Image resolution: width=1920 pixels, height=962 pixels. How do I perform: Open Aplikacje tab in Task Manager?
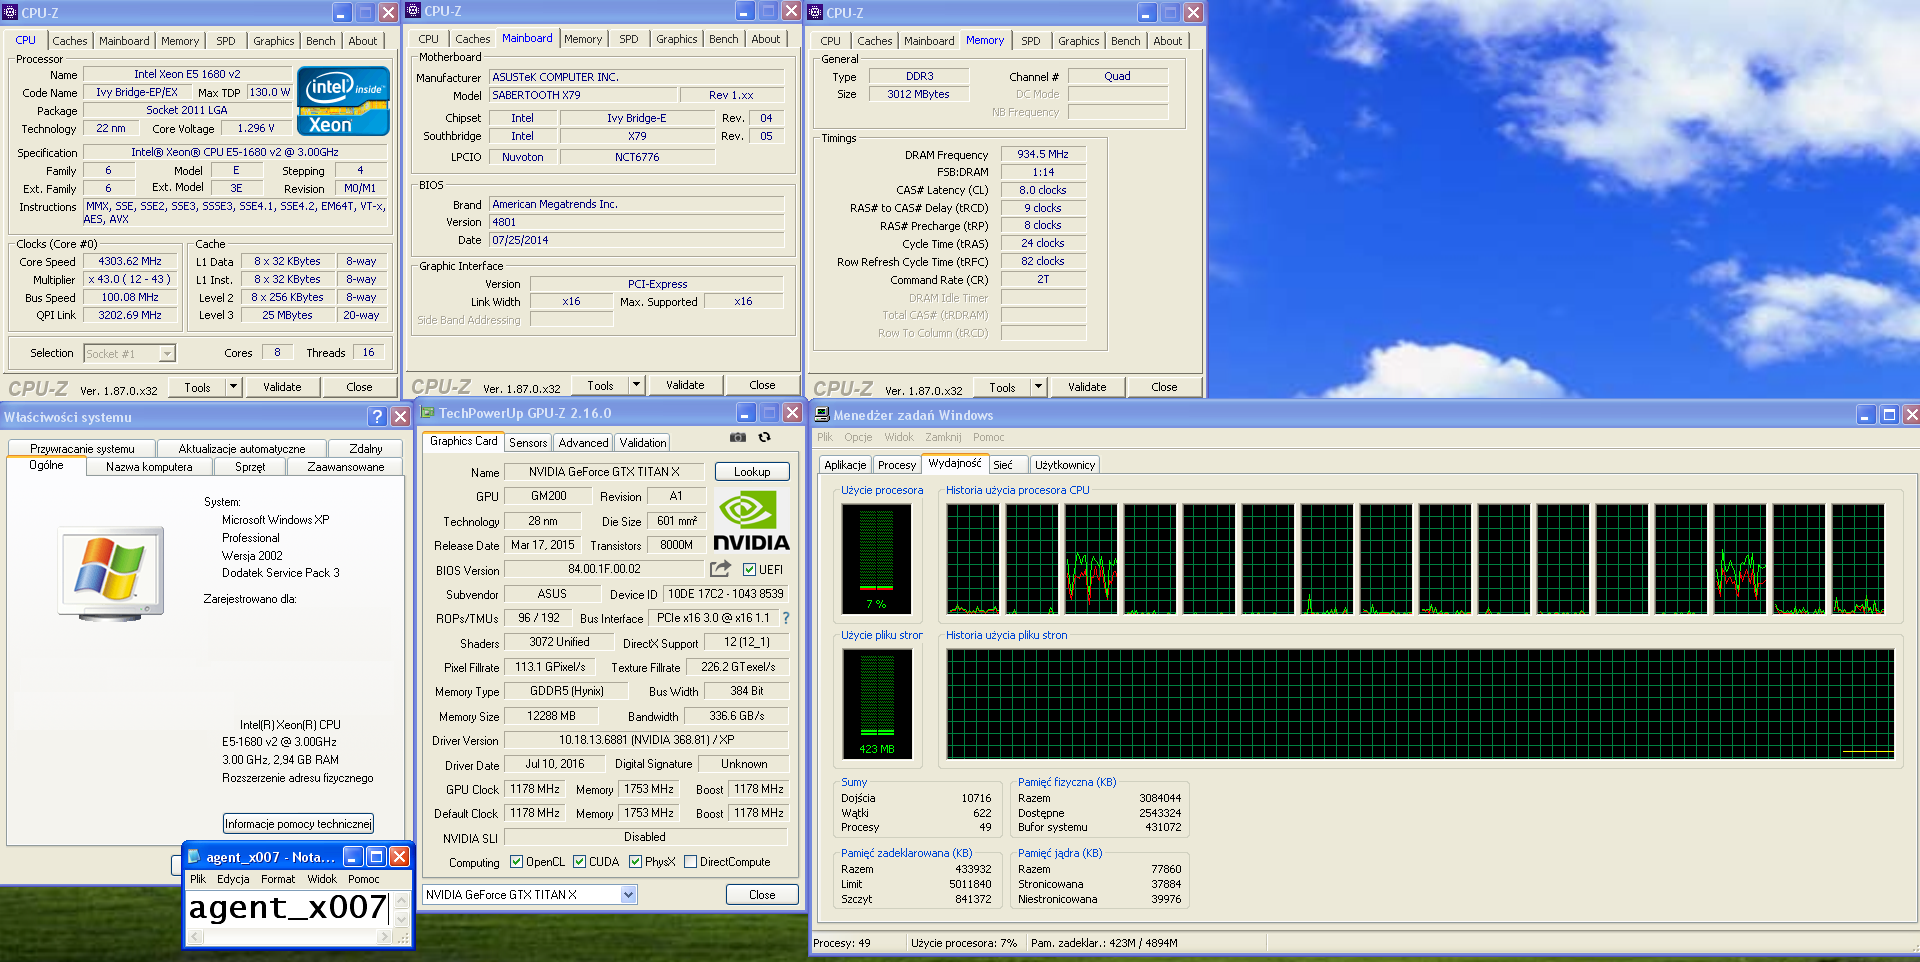pyautogui.click(x=845, y=465)
